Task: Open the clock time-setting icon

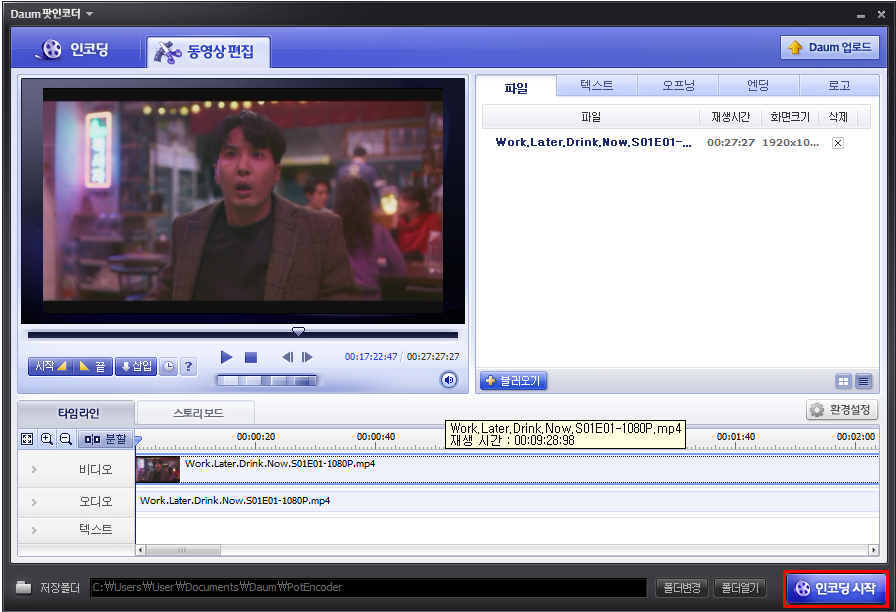Action: pos(169,366)
